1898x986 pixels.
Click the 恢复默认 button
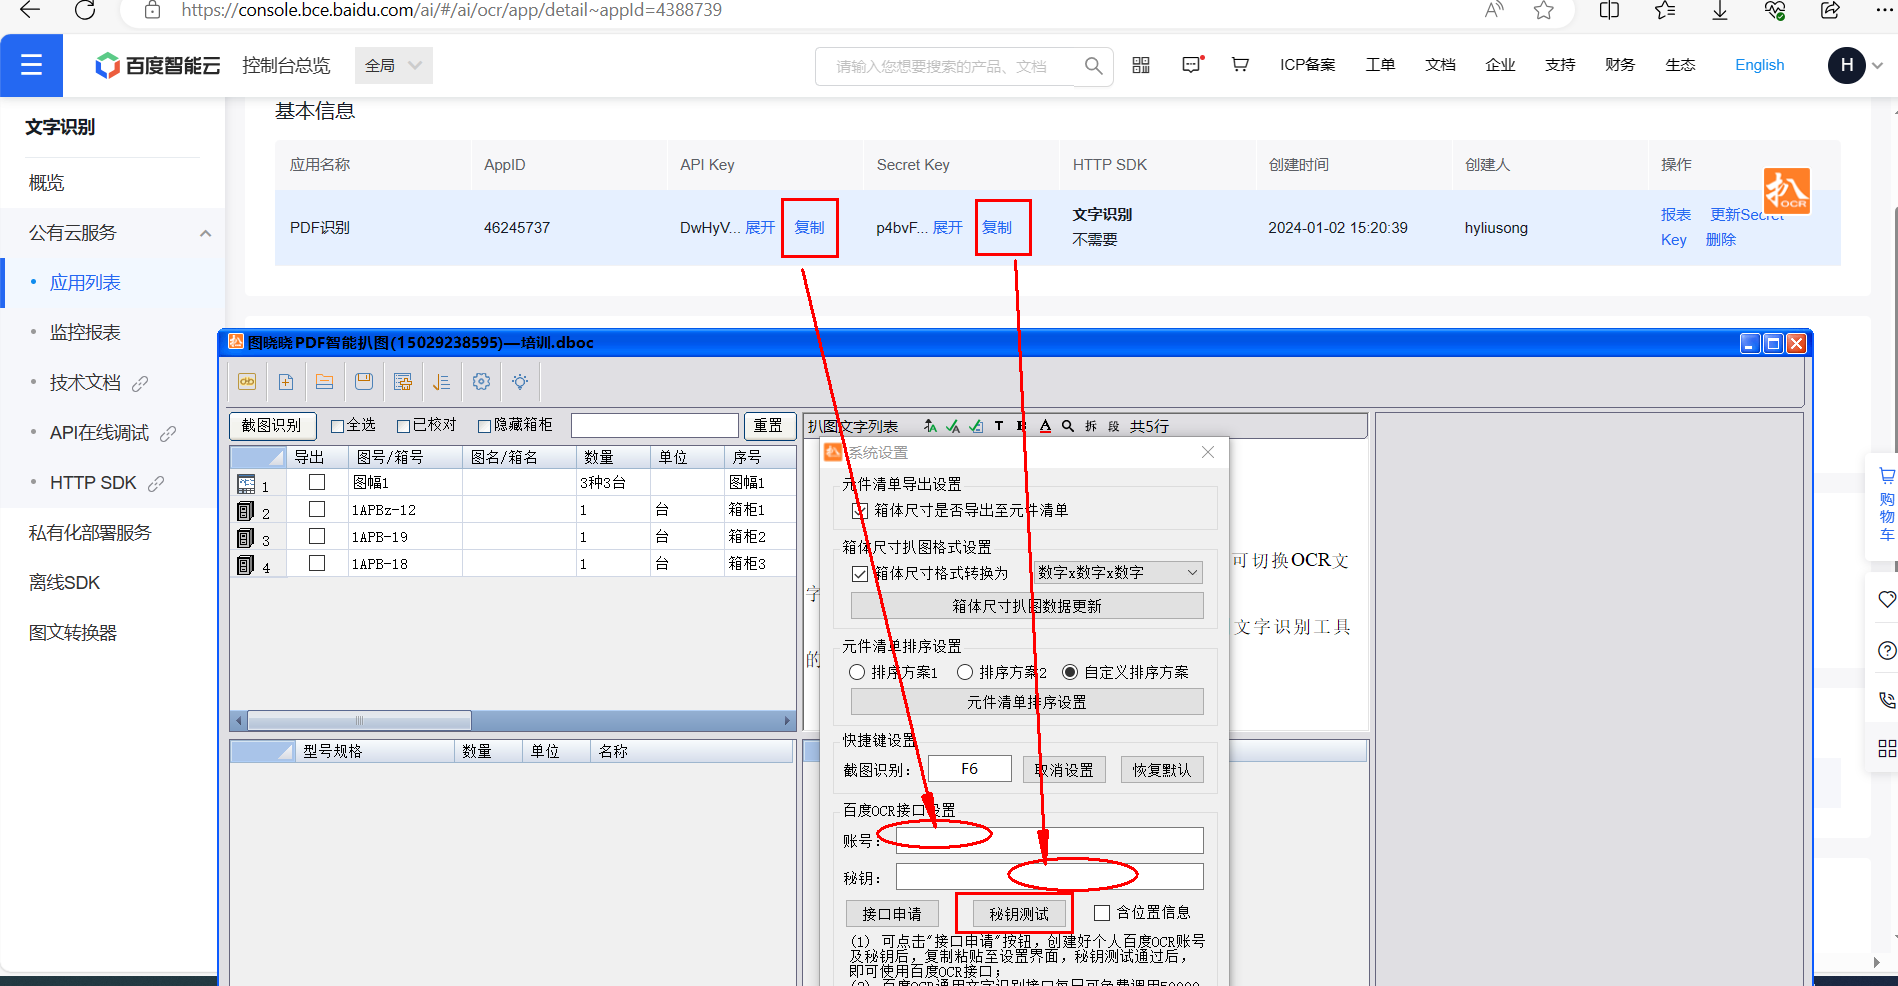tap(1162, 770)
